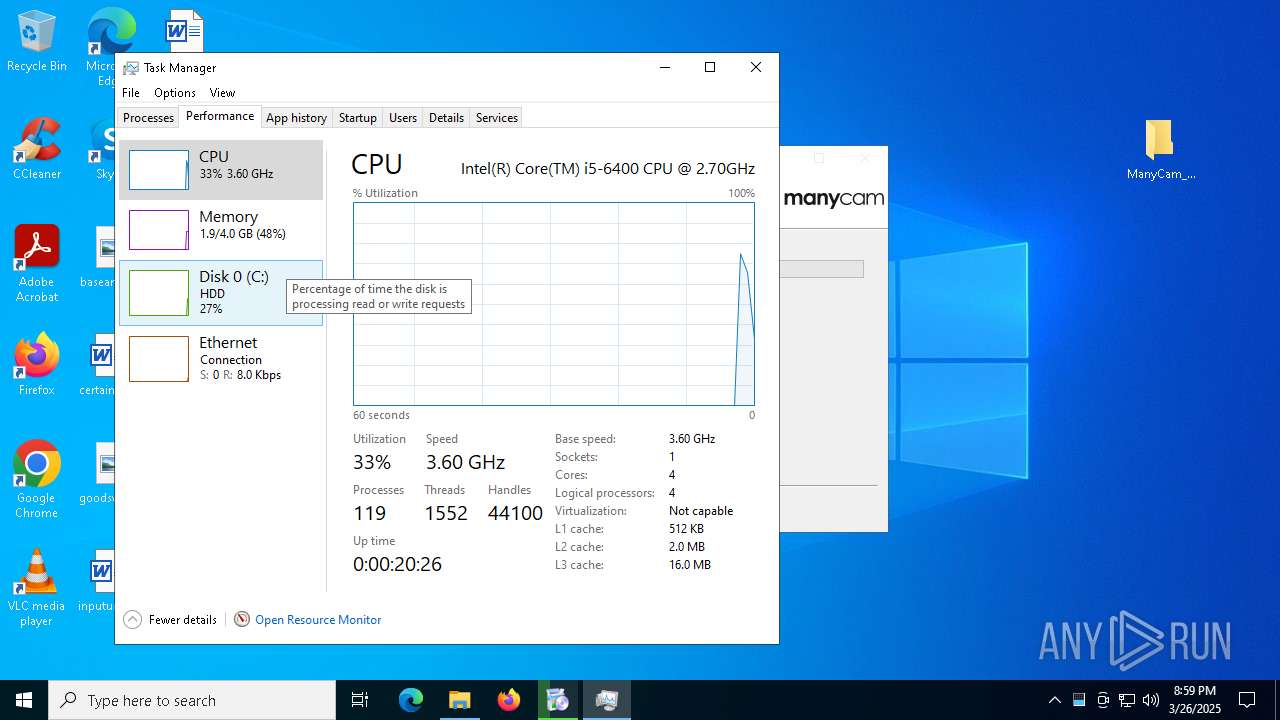Click the Virtualization 'Not capable' value
Image resolution: width=1280 pixels, height=720 pixels.
coord(701,511)
